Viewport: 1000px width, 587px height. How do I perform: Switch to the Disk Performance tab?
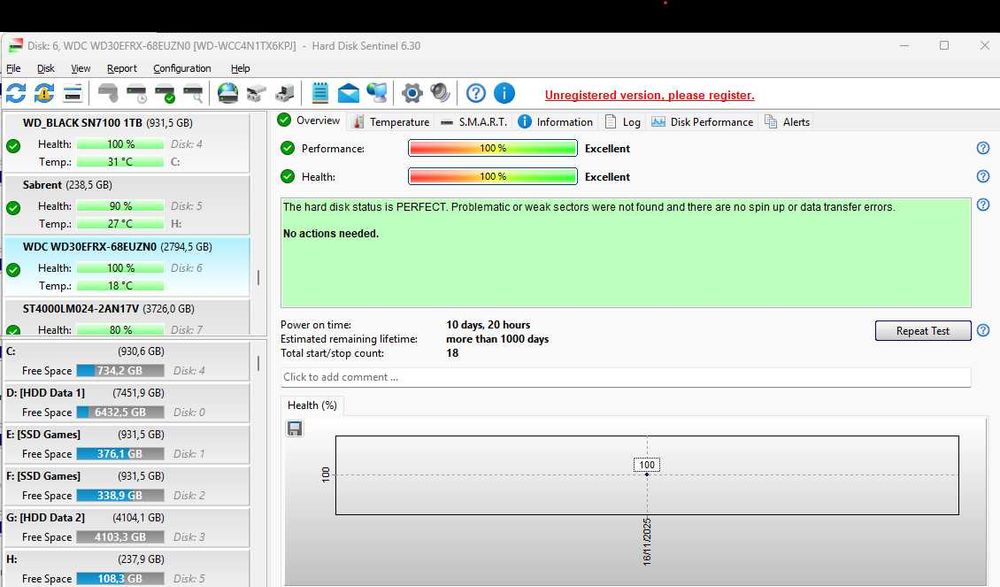coord(702,122)
